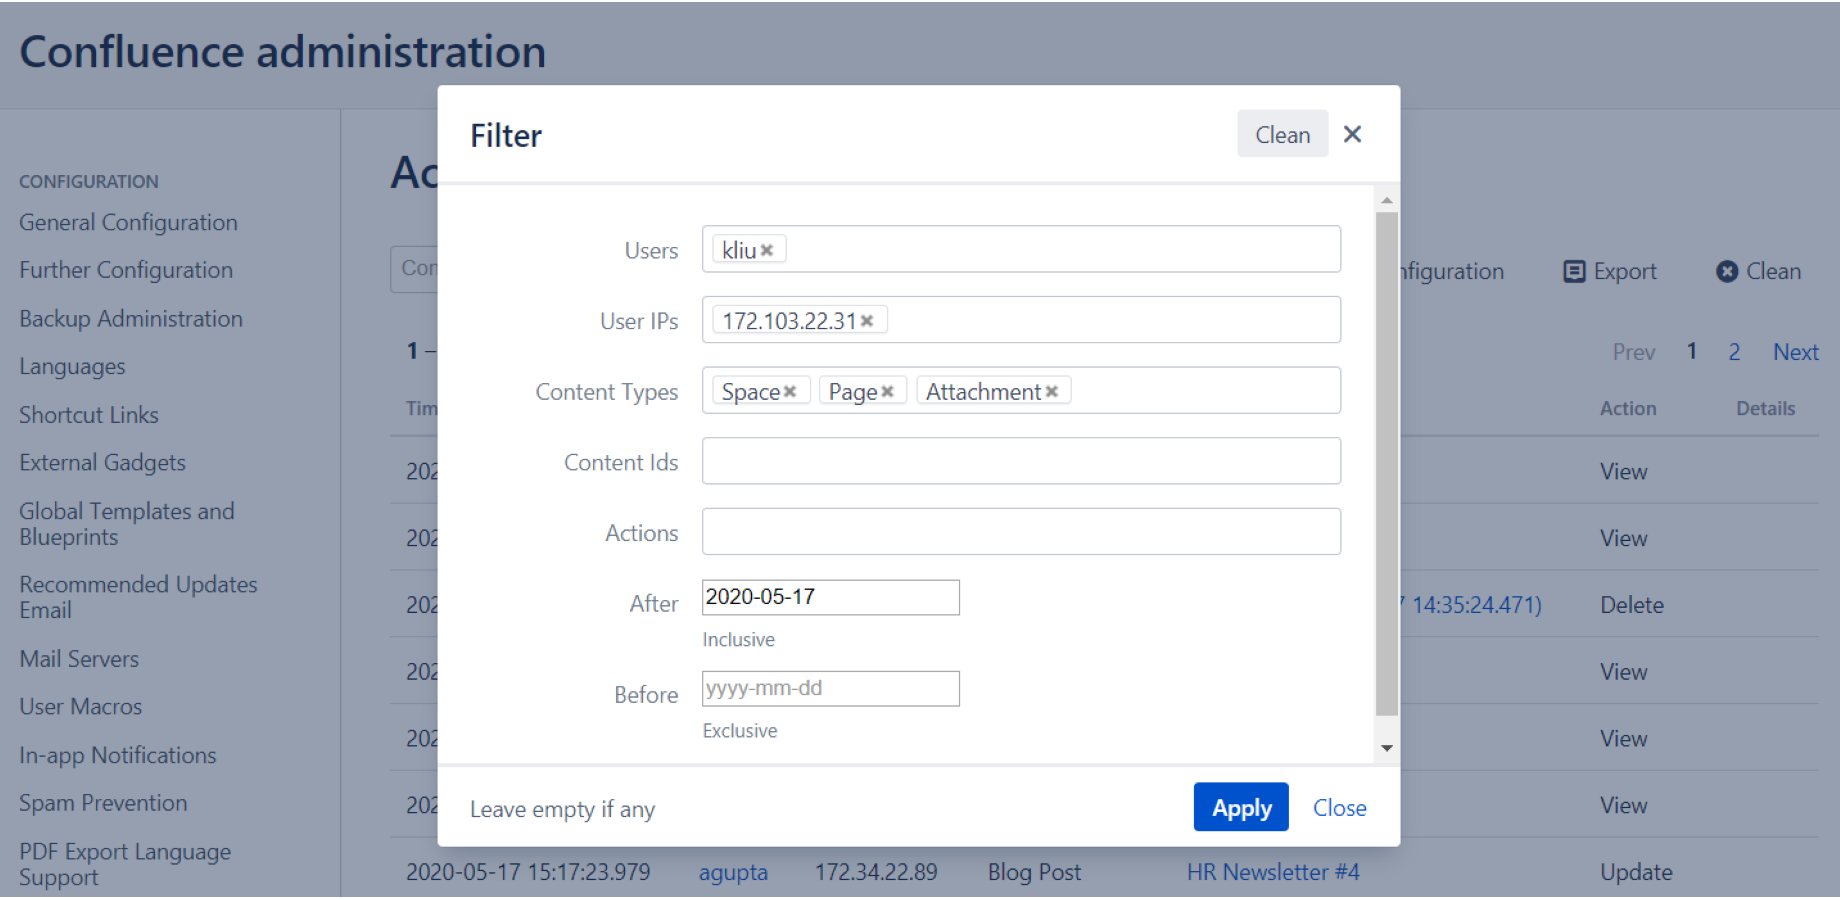Click the Before date field

tap(831, 689)
